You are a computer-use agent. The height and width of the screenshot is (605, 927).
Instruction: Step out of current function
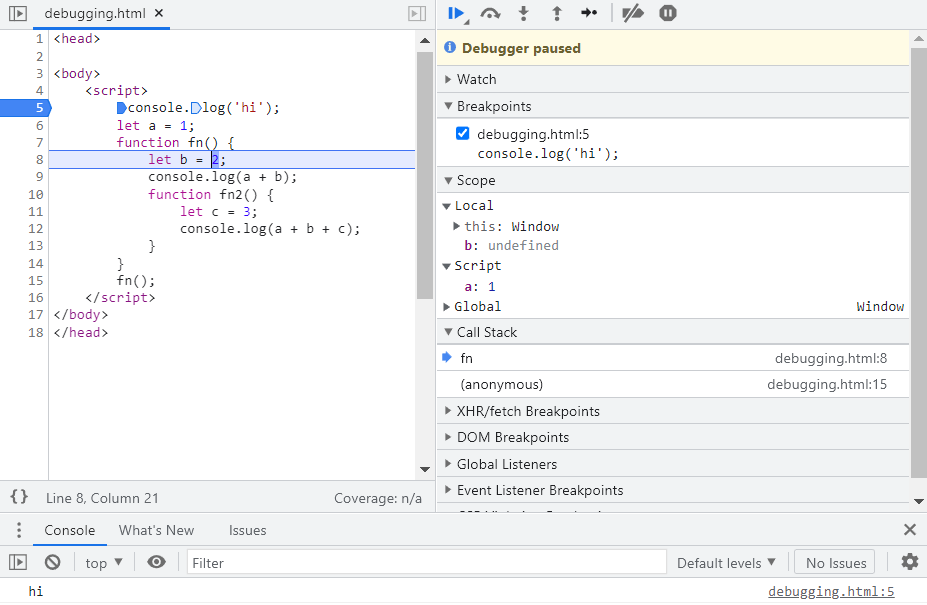tap(556, 13)
